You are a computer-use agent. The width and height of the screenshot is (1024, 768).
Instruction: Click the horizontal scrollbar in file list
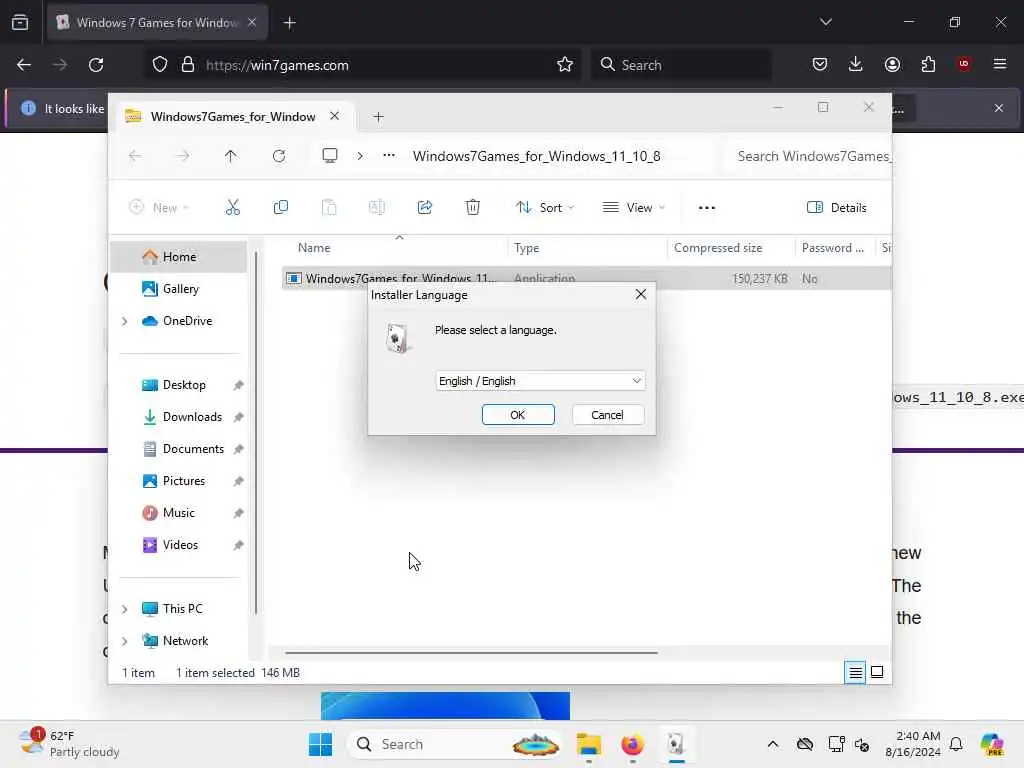point(471,652)
